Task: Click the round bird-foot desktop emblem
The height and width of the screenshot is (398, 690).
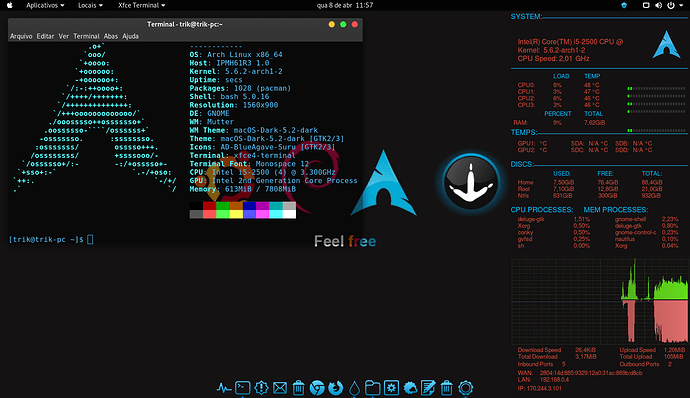Action: (x=471, y=182)
